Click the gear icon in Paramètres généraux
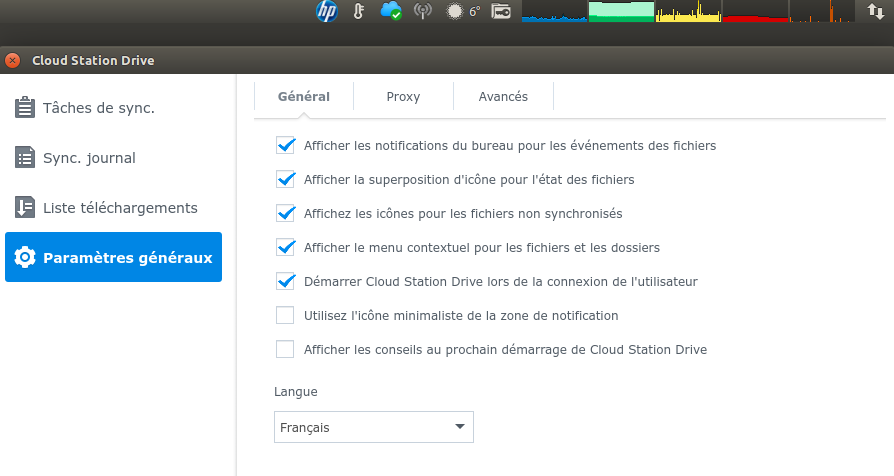Viewport: 894px width, 476px height. click(25, 258)
